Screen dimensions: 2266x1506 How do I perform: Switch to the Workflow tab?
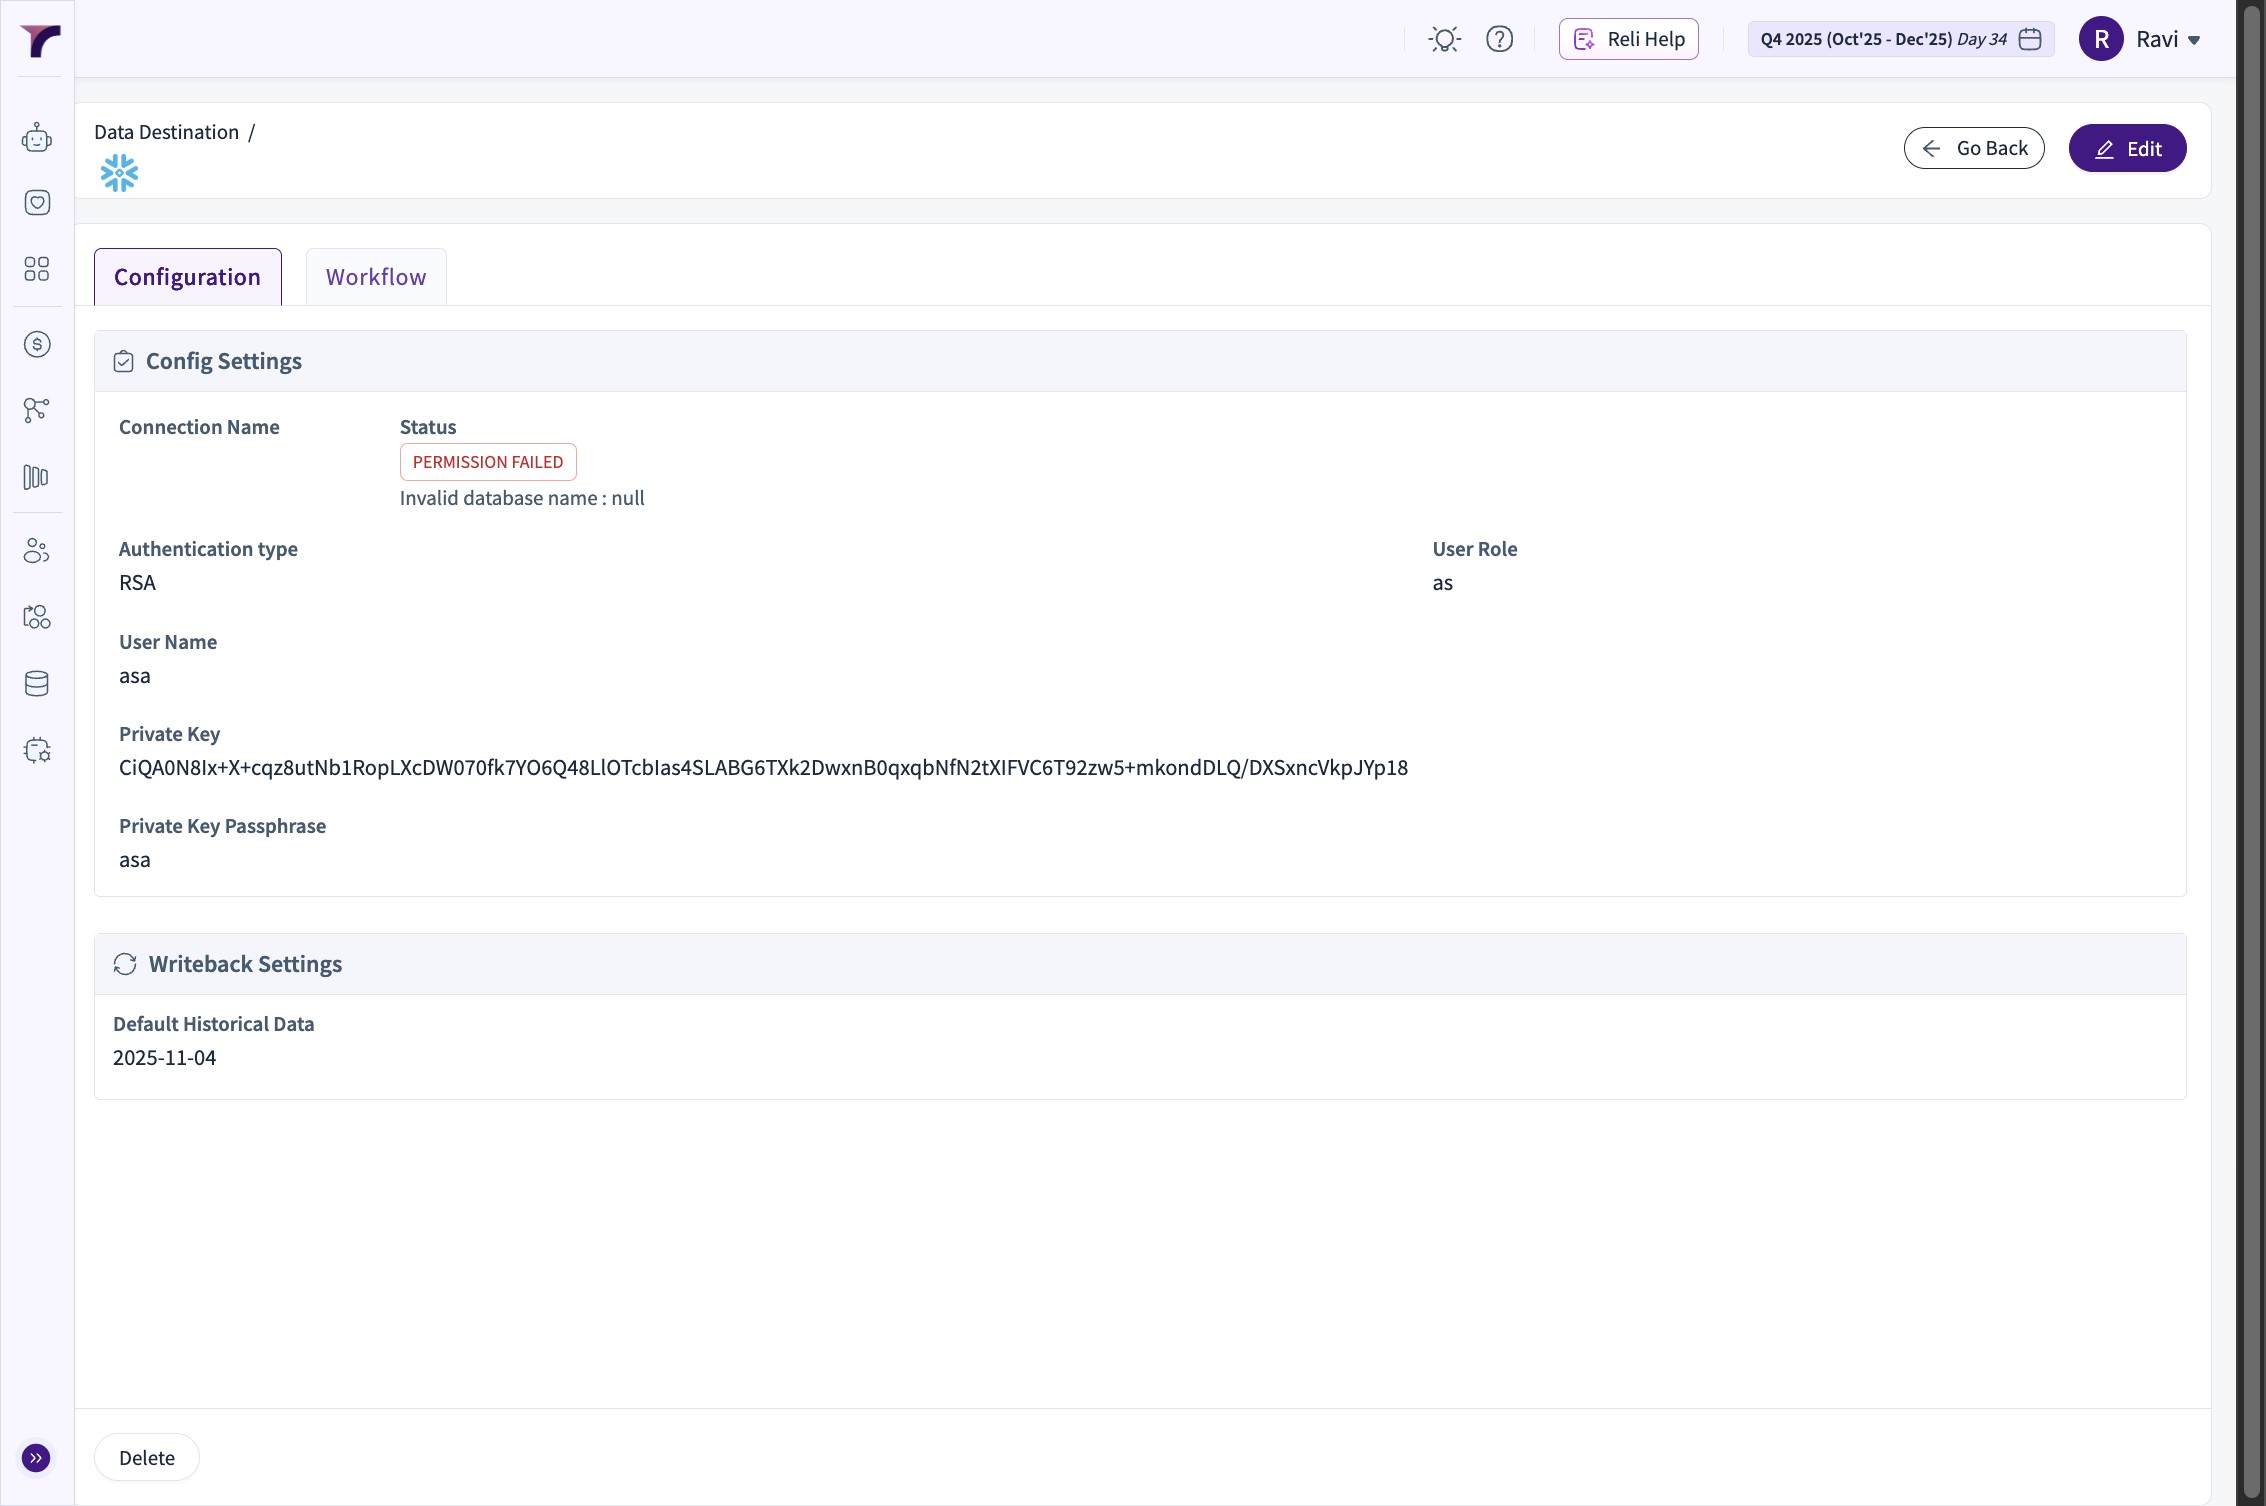[376, 277]
